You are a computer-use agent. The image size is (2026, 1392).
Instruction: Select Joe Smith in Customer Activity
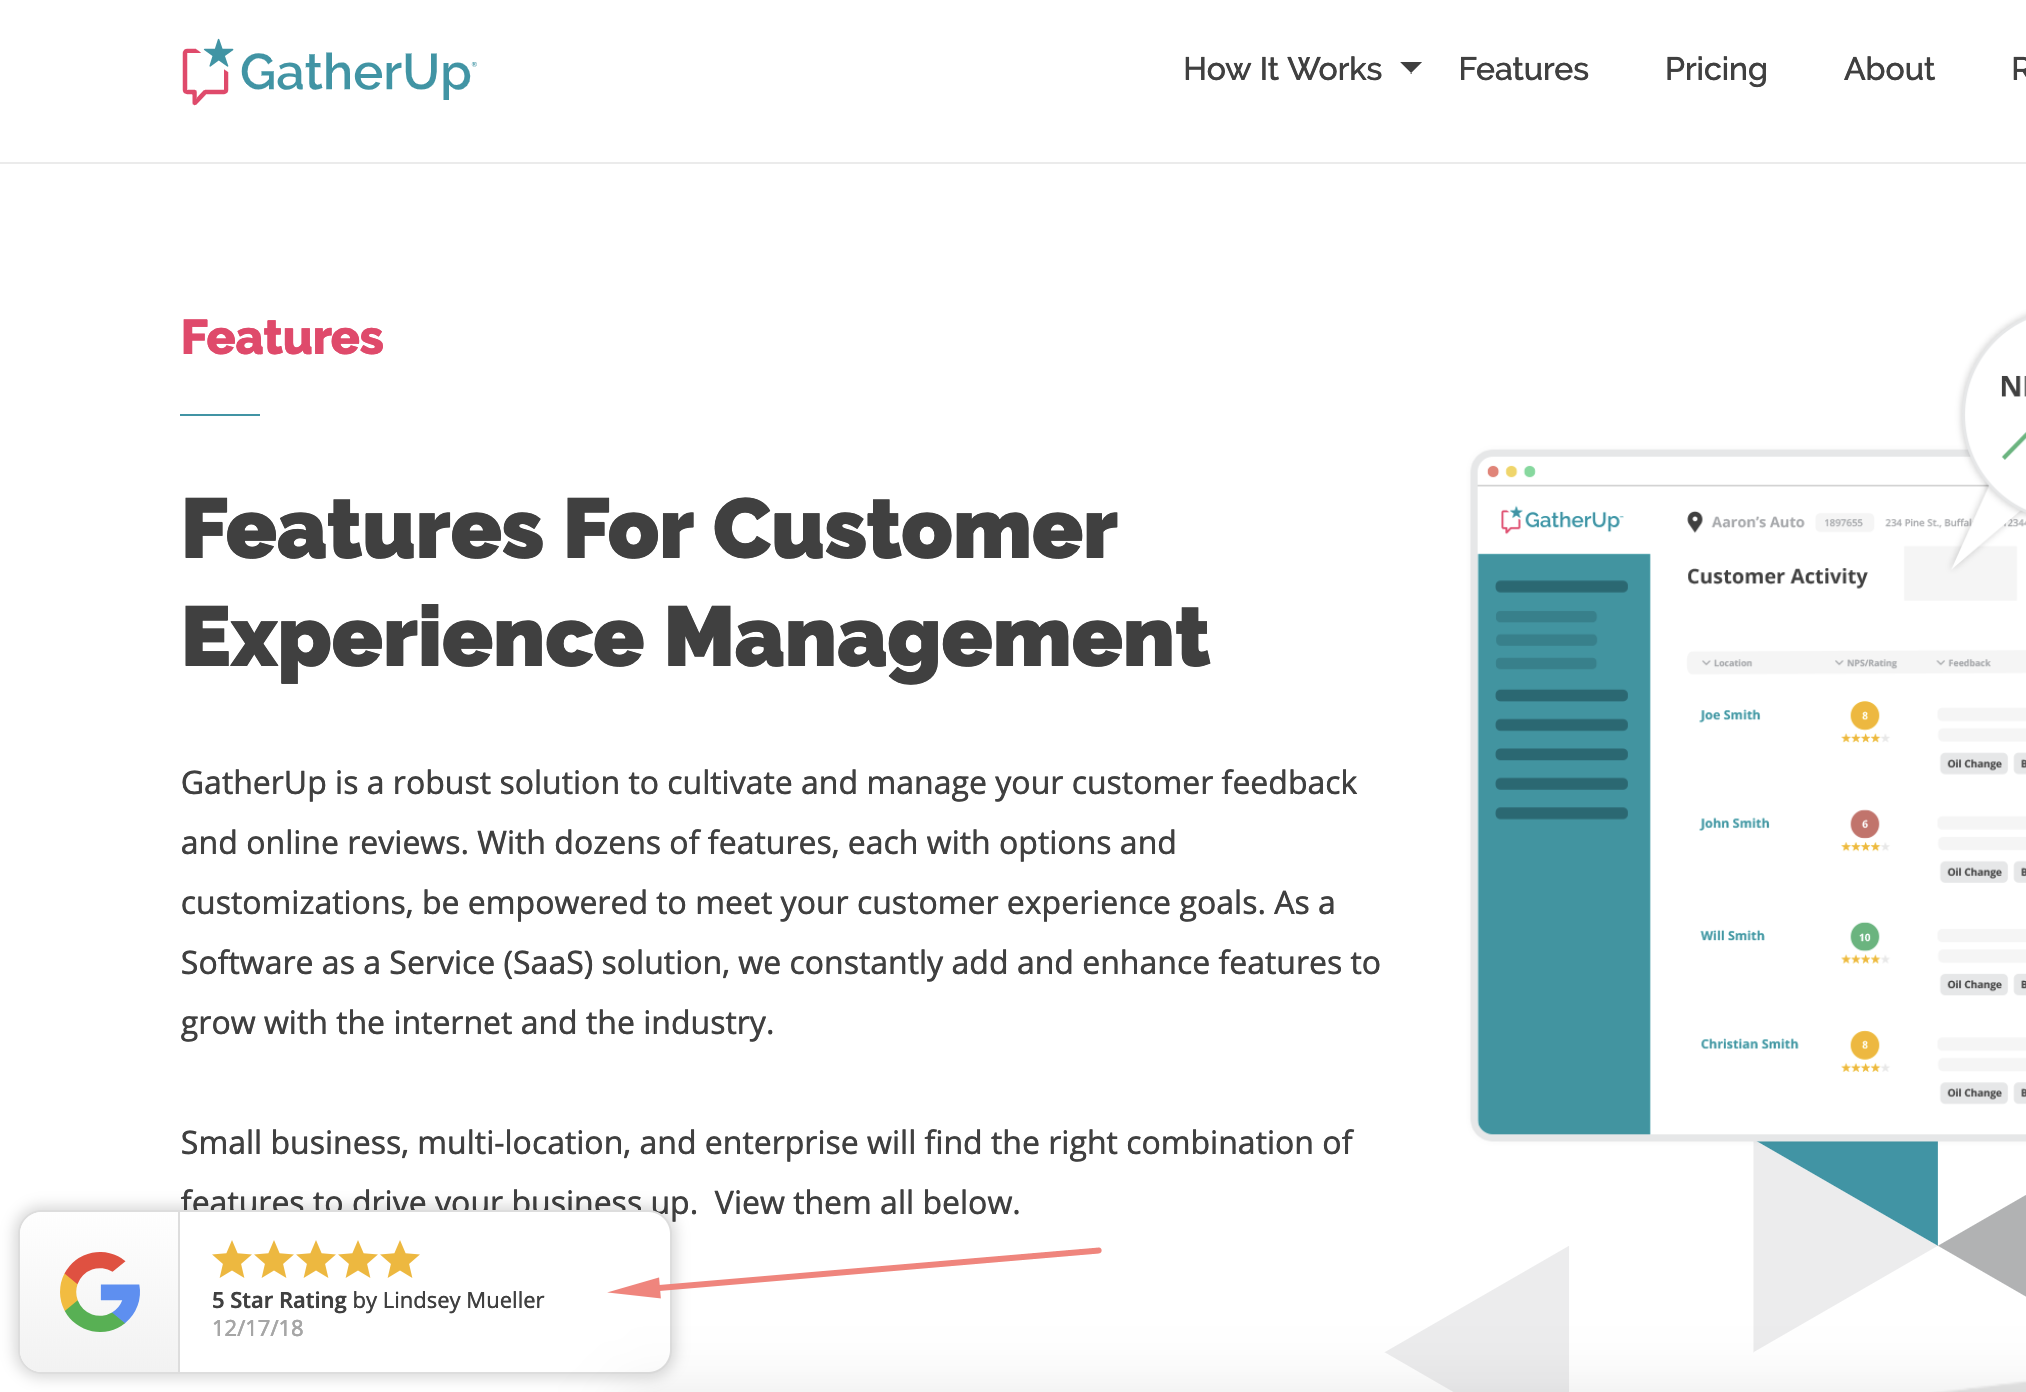(x=1730, y=715)
